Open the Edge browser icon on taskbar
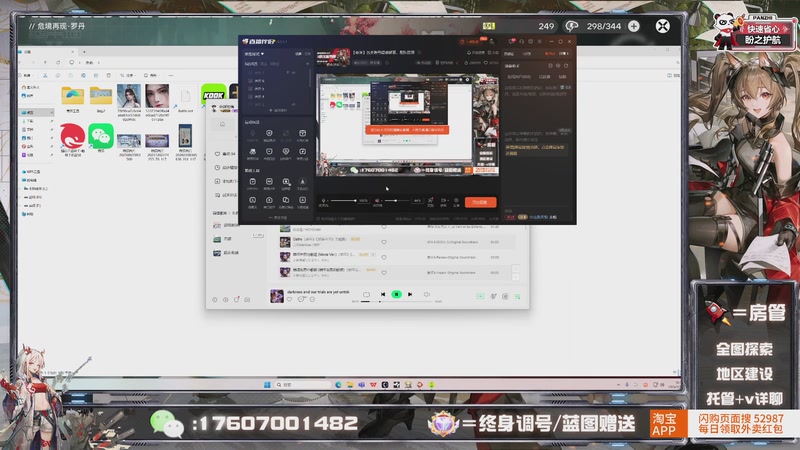This screenshot has width=800, height=450. pos(338,385)
